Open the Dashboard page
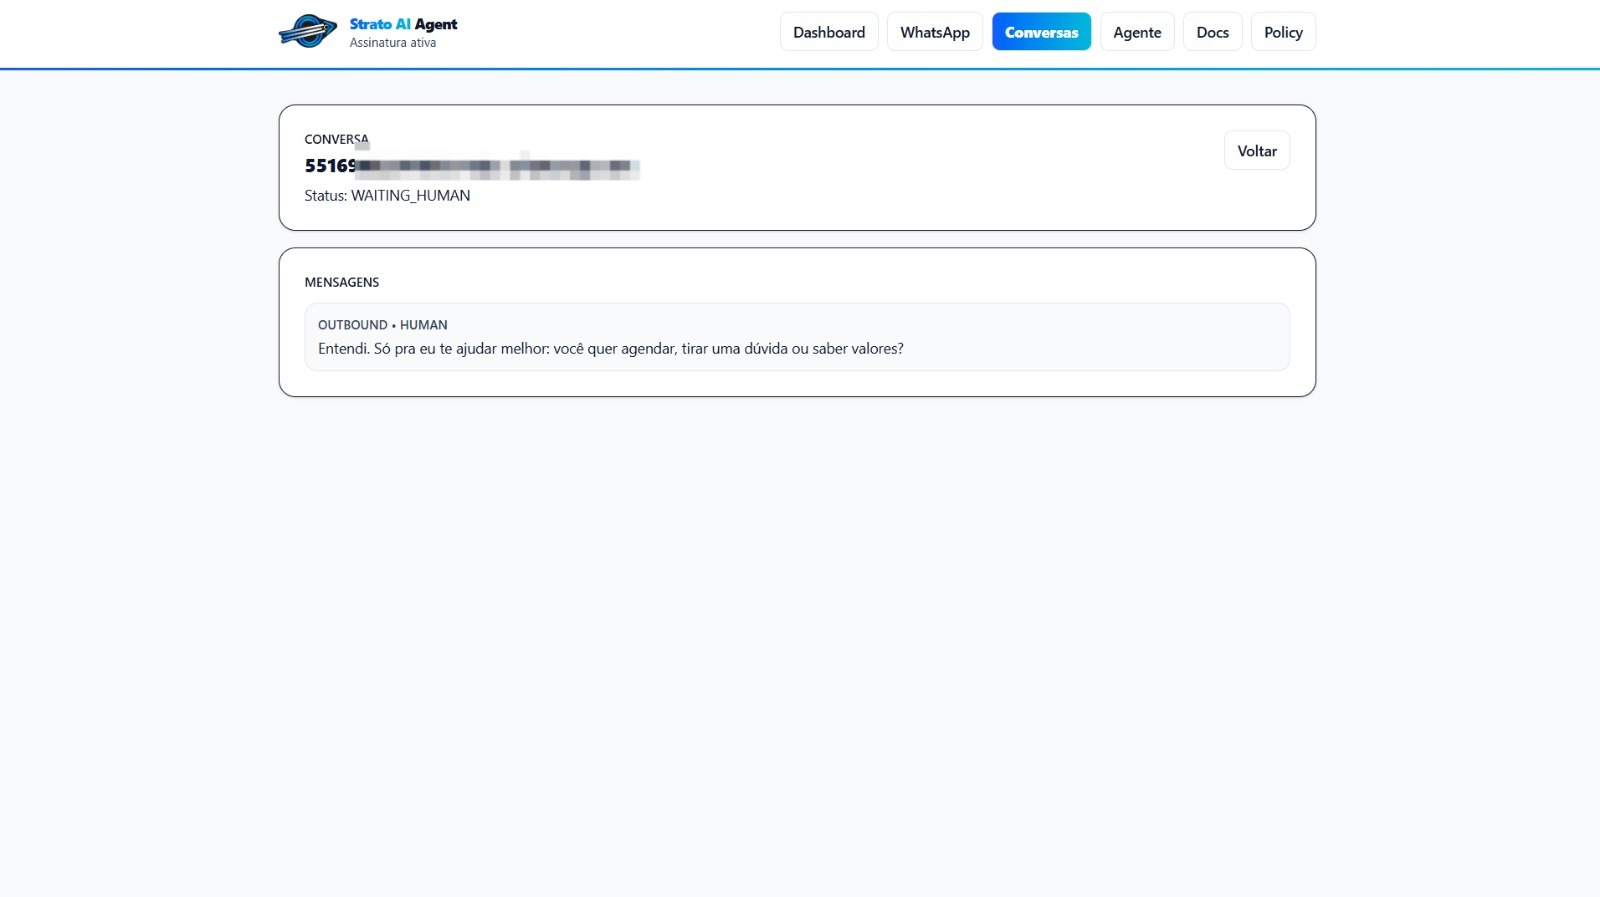1600x897 pixels. [829, 32]
